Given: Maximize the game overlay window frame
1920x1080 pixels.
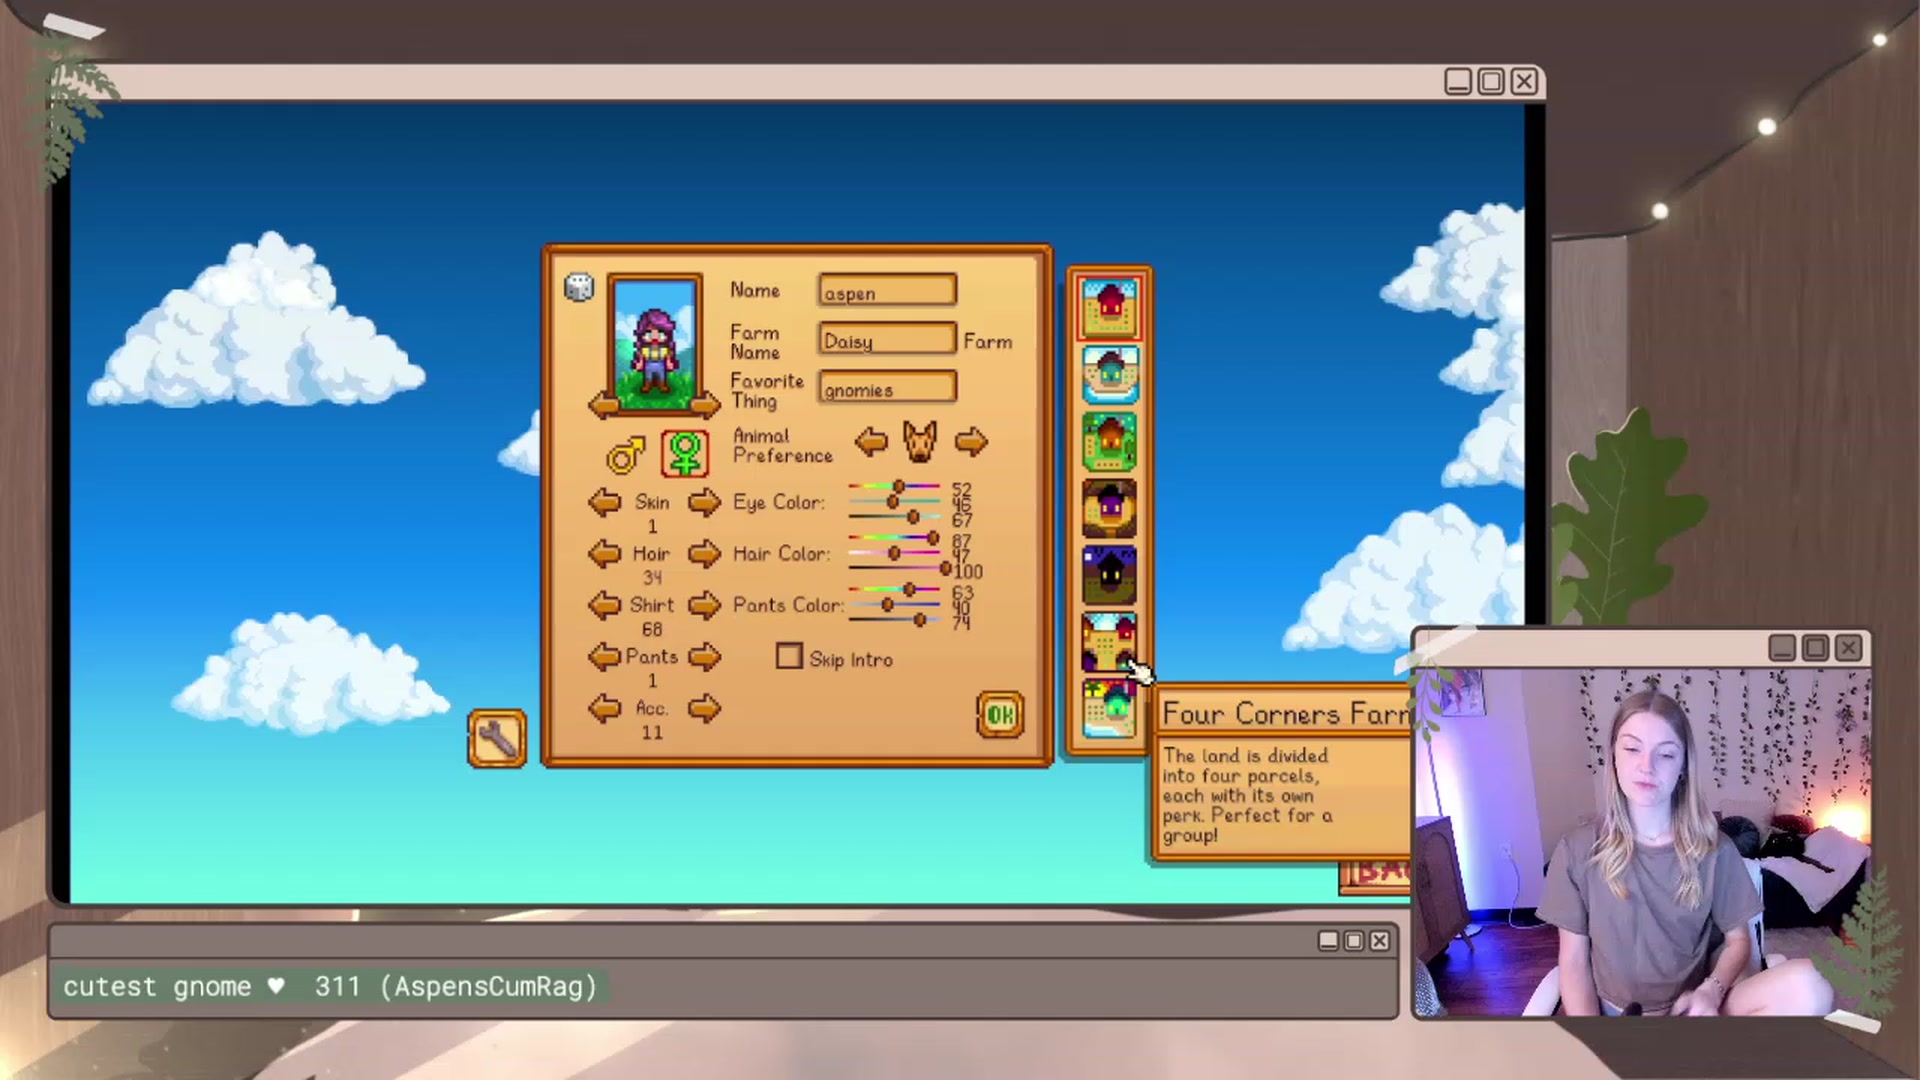Looking at the screenshot, I should click(1491, 81).
